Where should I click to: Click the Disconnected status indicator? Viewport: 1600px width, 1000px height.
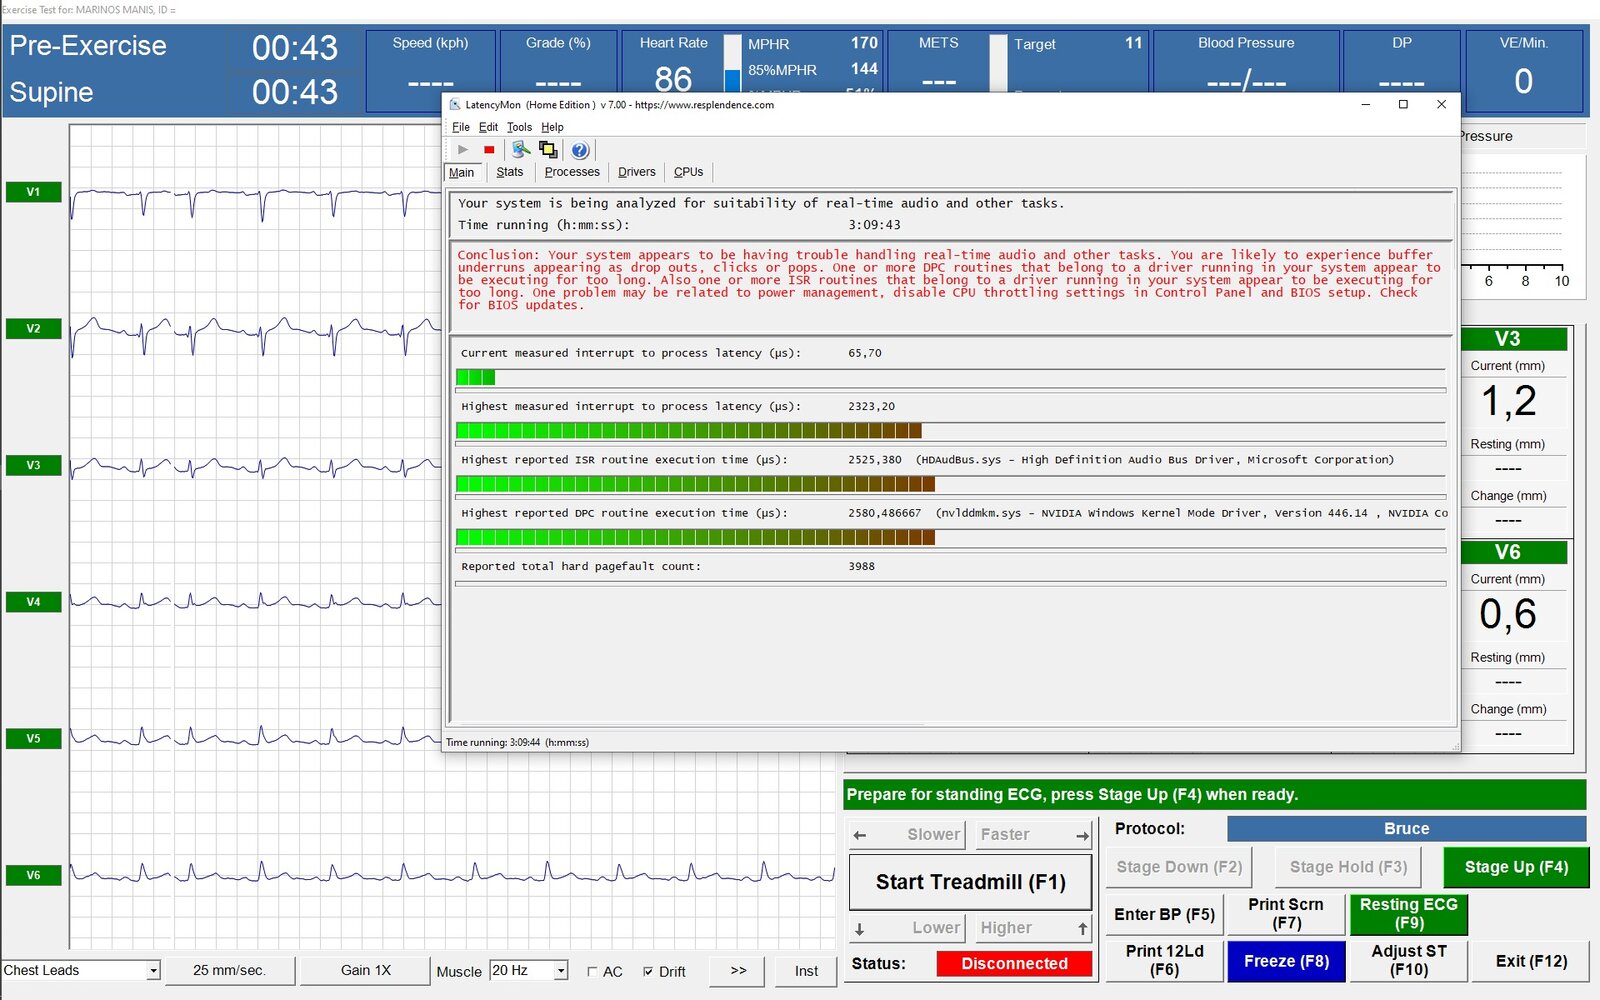[x=1014, y=963]
